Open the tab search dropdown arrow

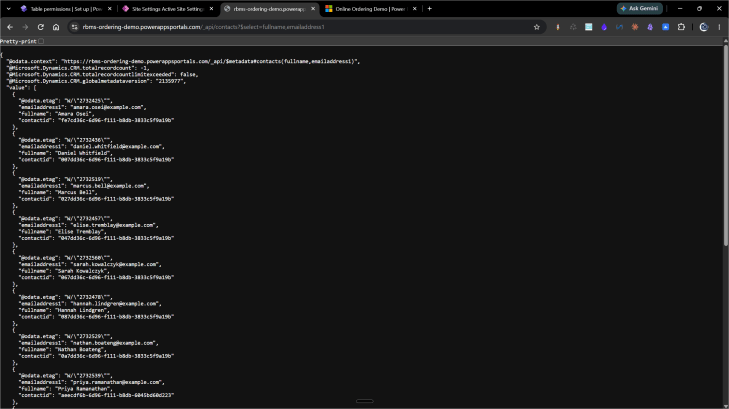click(x=8, y=8)
